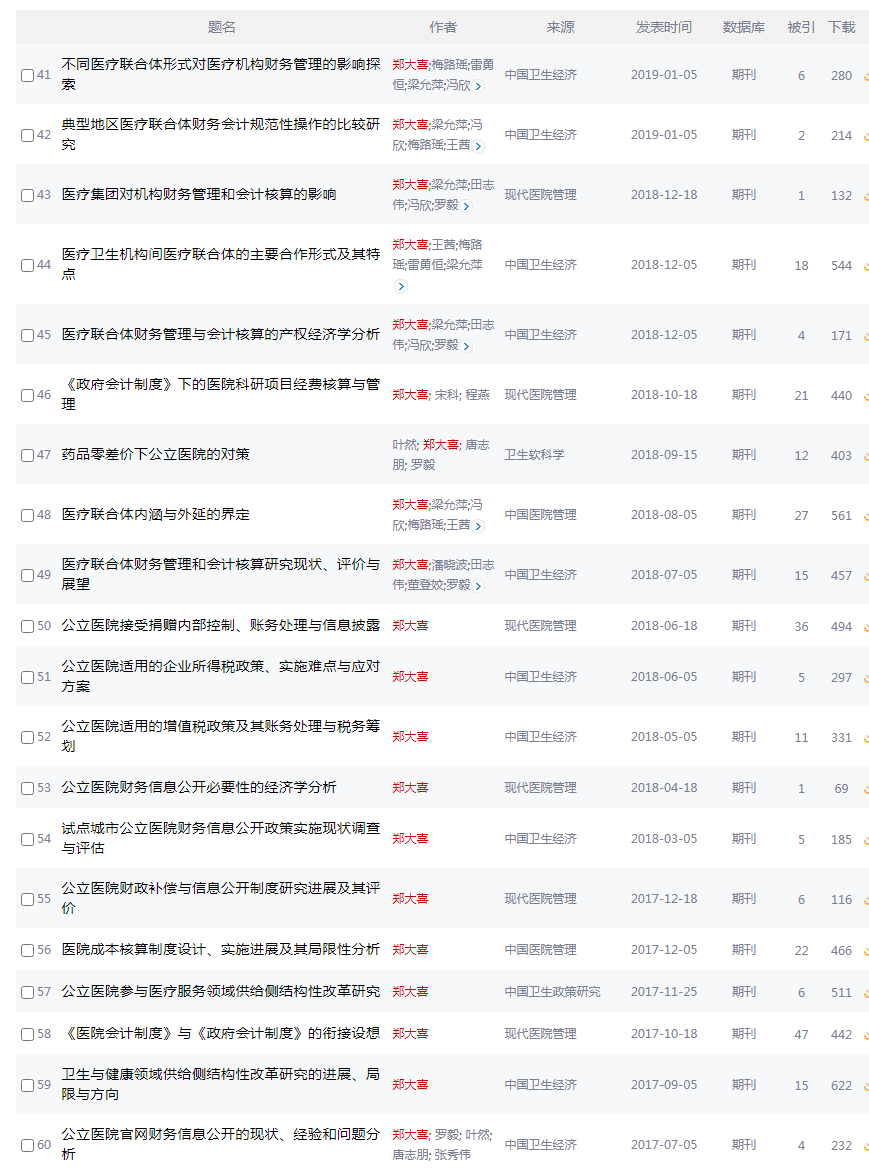Click the download icon for article 60

[x=866, y=1145]
